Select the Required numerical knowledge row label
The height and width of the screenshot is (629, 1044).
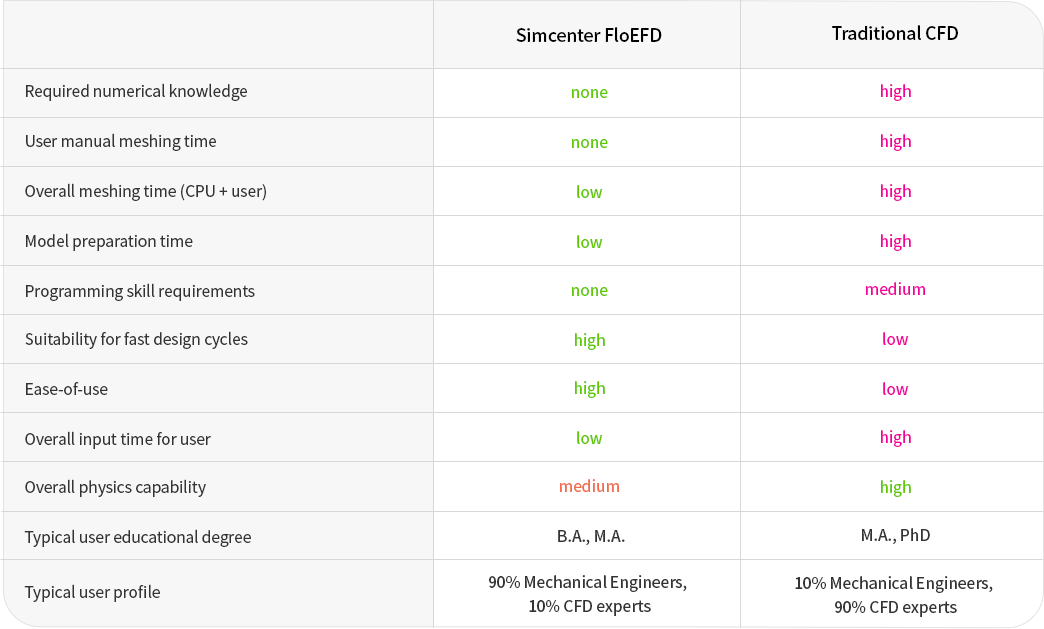point(136,91)
